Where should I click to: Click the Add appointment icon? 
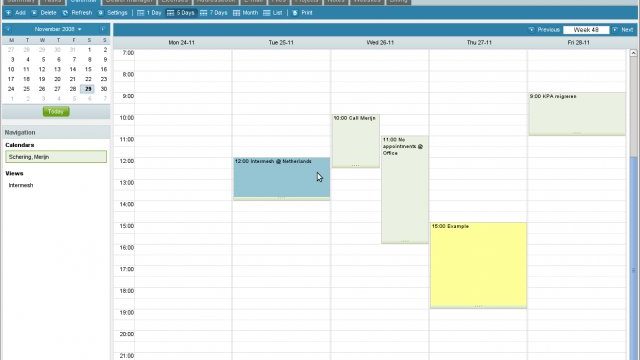pyautogui.click(x=9, y=13)
